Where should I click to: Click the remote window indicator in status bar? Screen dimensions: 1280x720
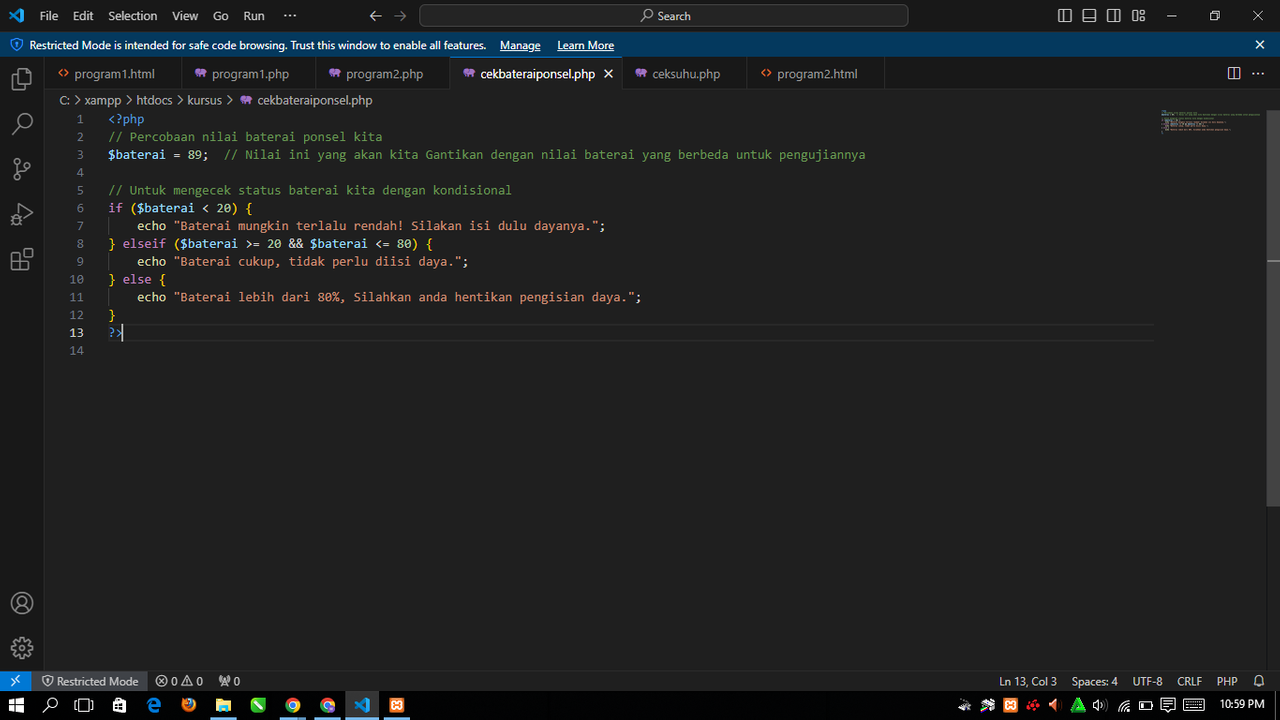click(15, 681)
